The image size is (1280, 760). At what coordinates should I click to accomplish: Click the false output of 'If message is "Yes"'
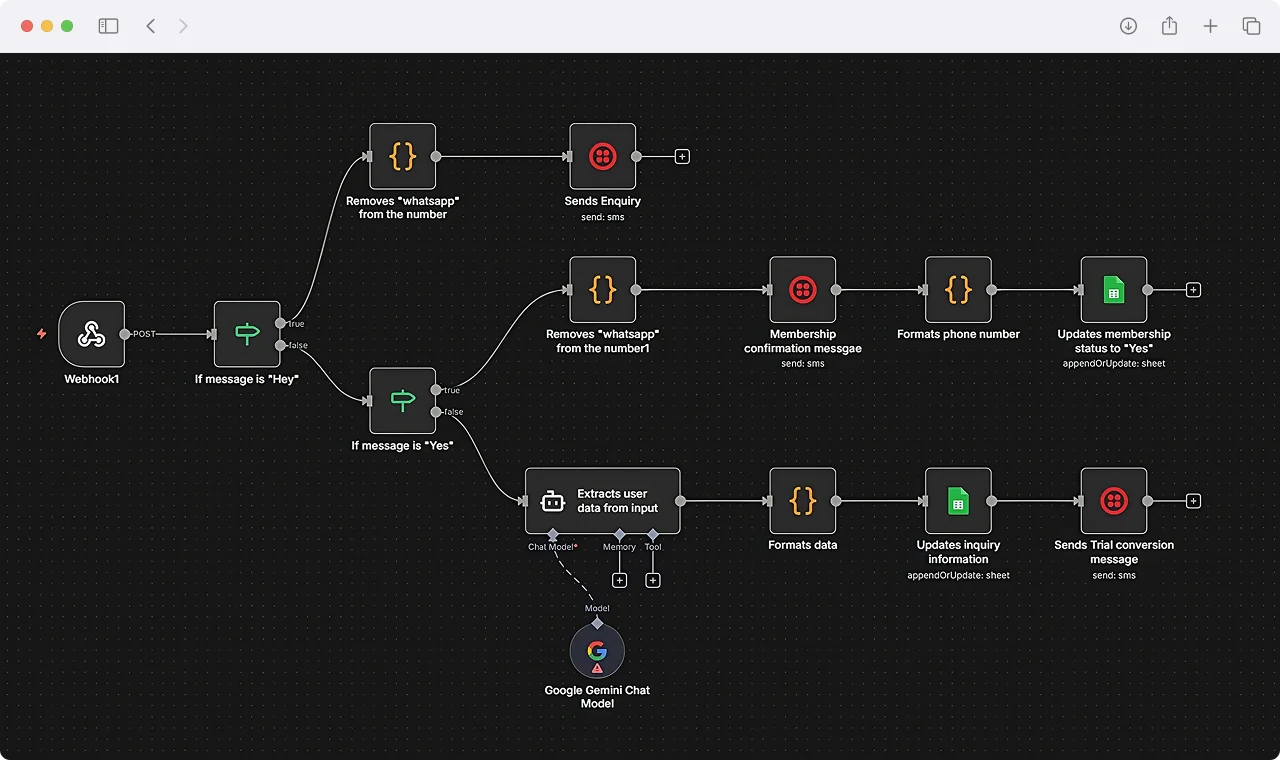436,411
